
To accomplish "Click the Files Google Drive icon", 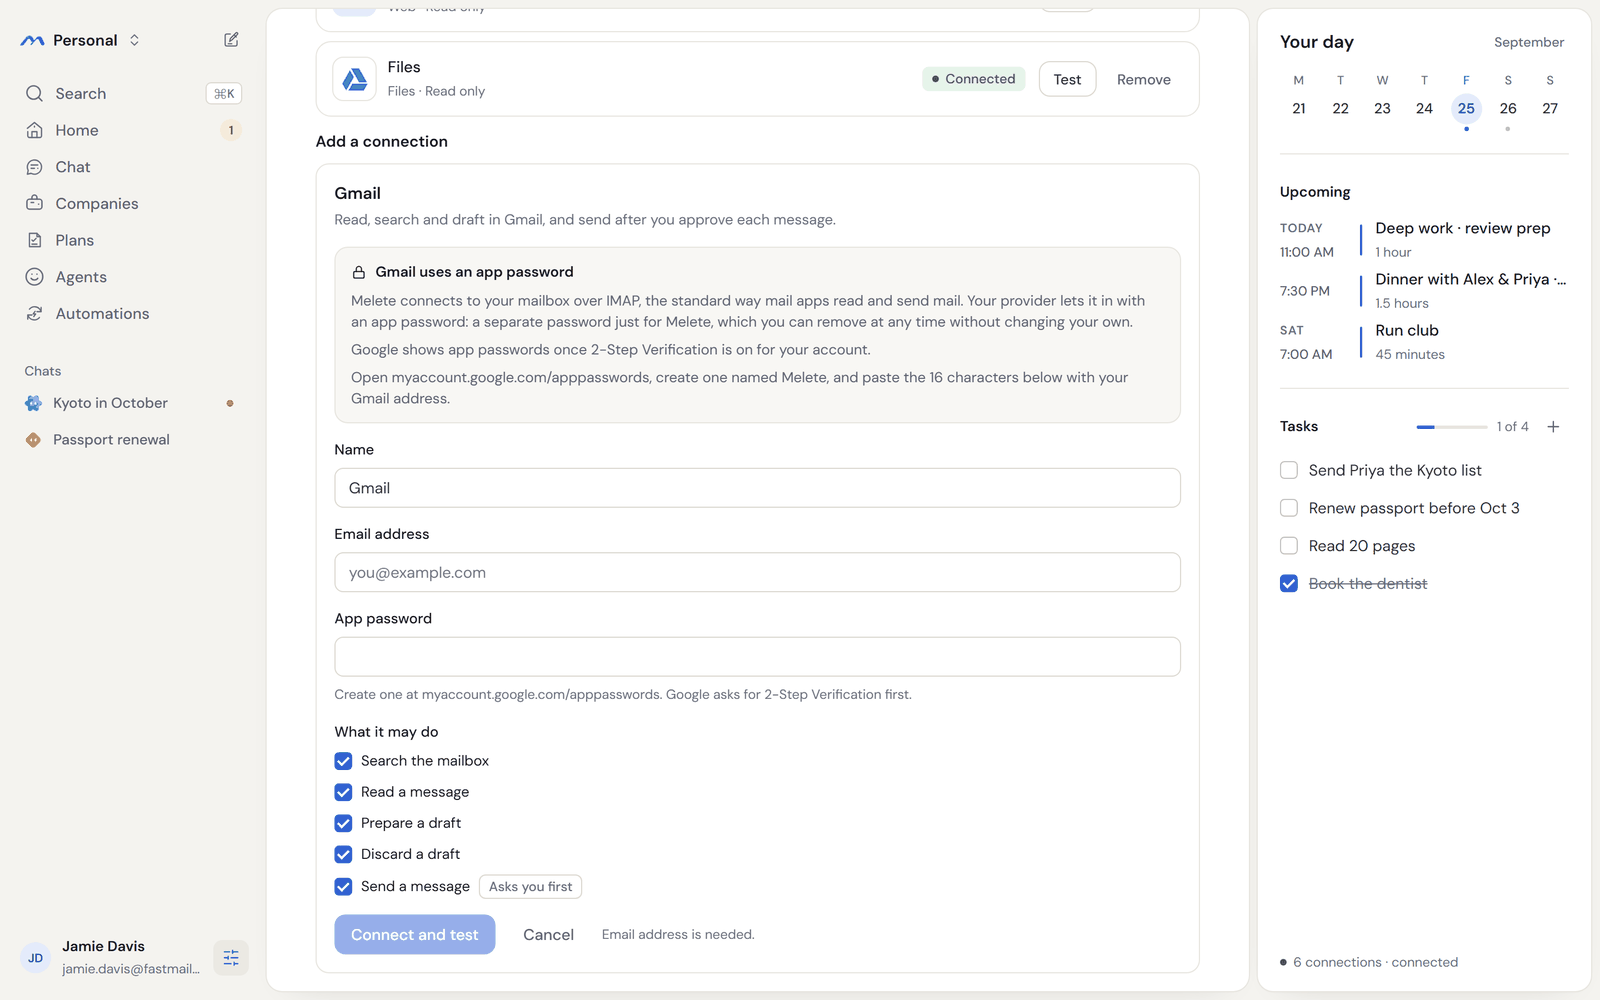I will click(354, 79).
